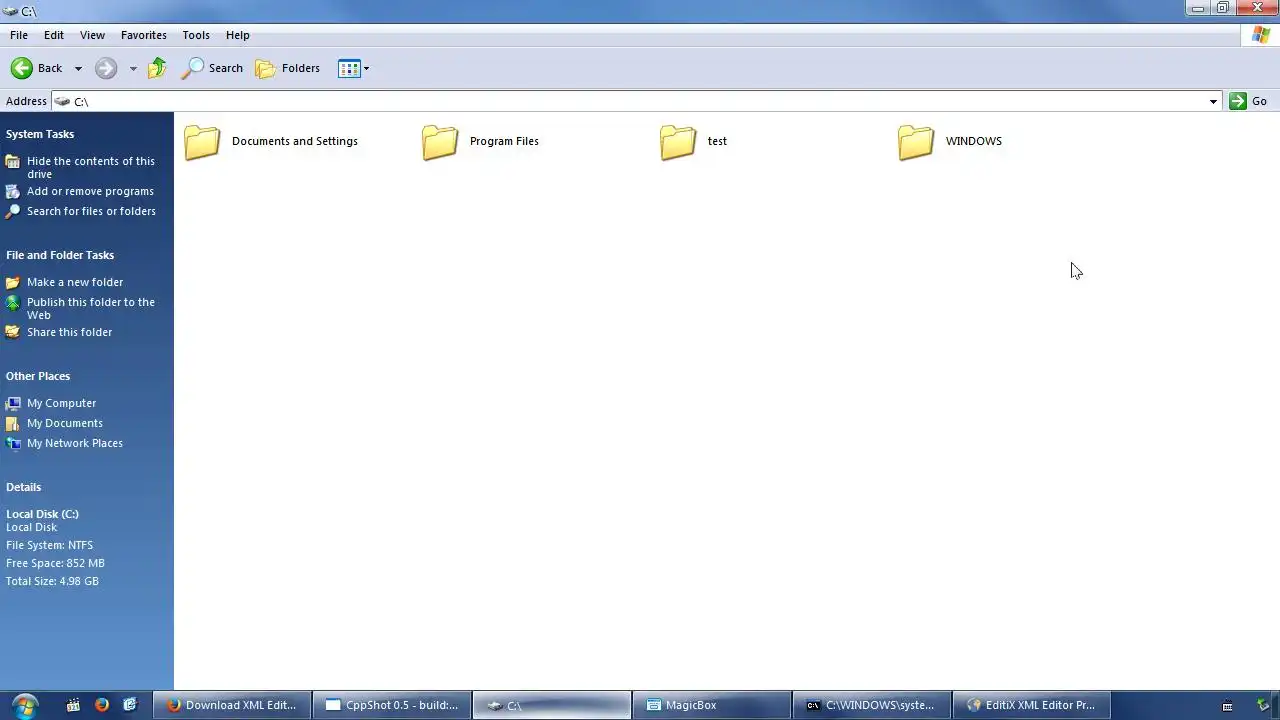1280x720 pixels.
Task: Click the Forward arrow icon
Action: point(106,68)
